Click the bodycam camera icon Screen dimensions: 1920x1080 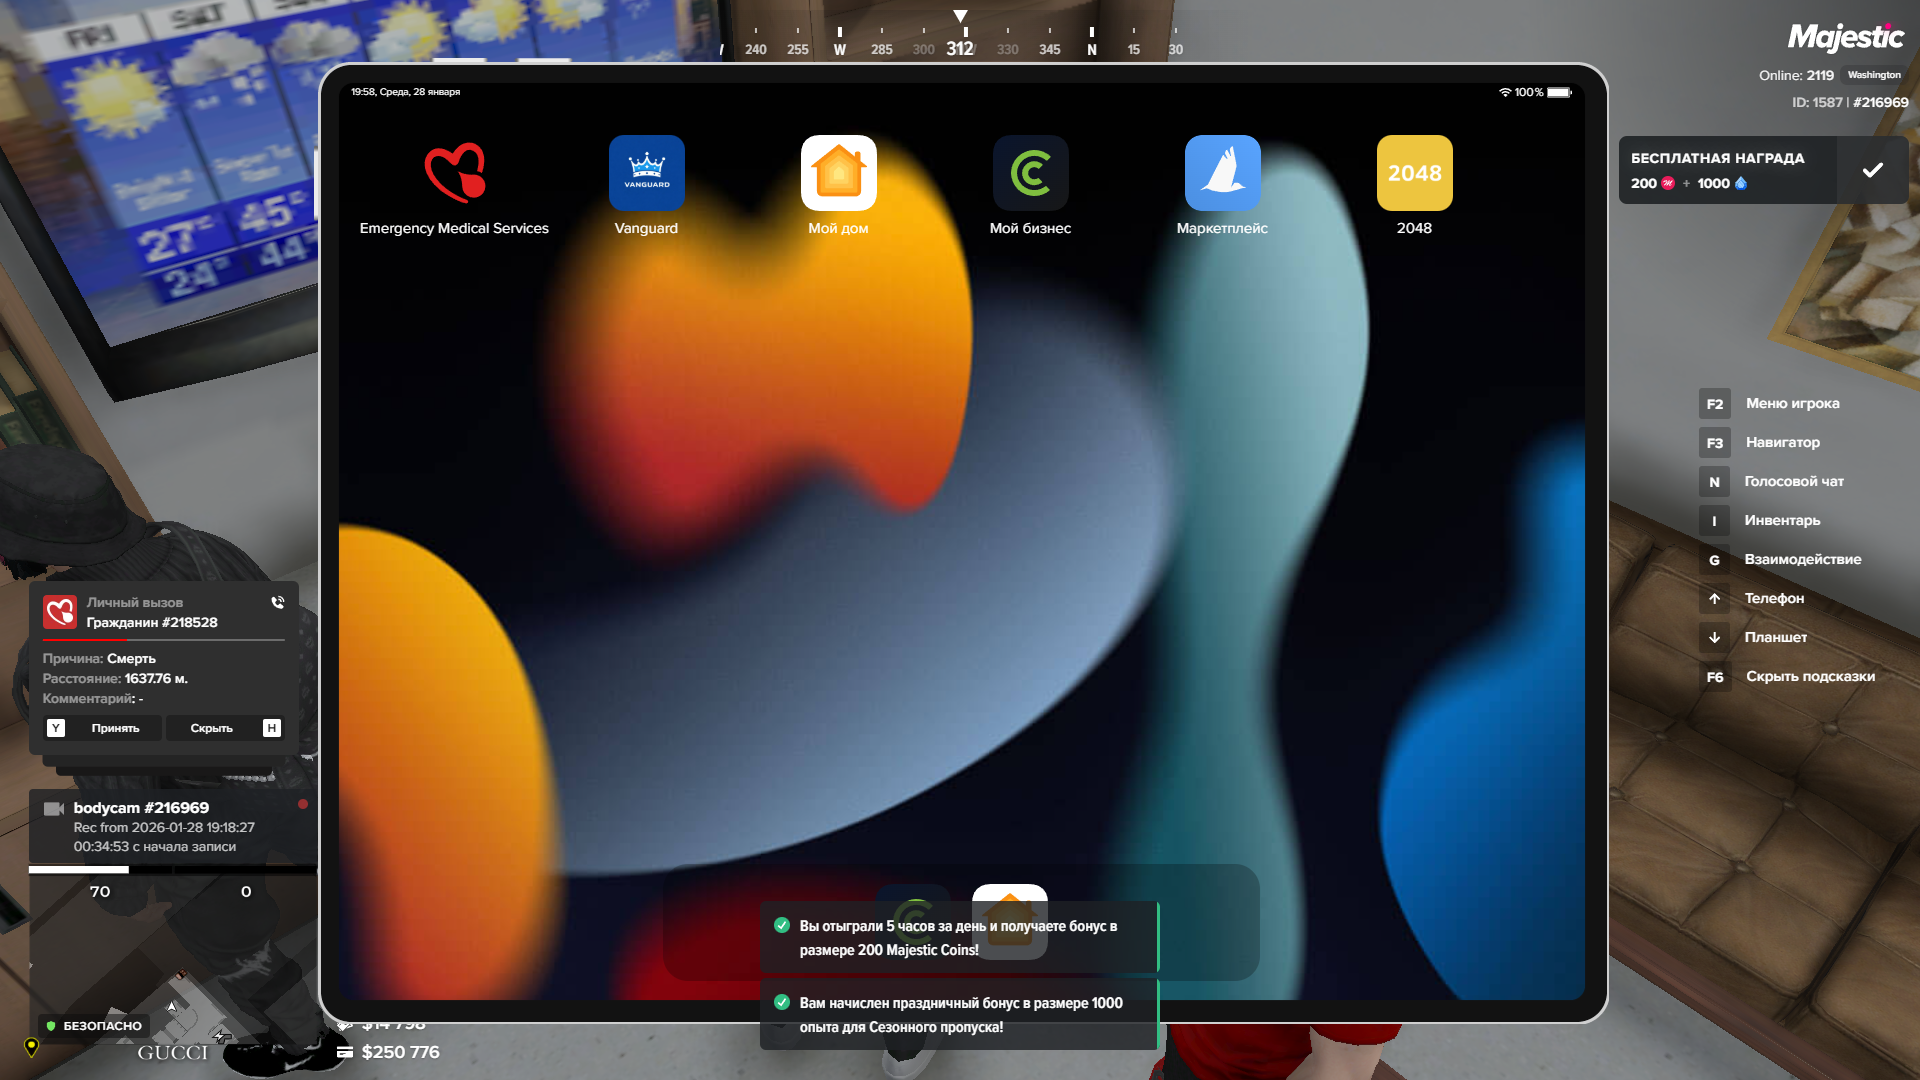tap(54, 809)
